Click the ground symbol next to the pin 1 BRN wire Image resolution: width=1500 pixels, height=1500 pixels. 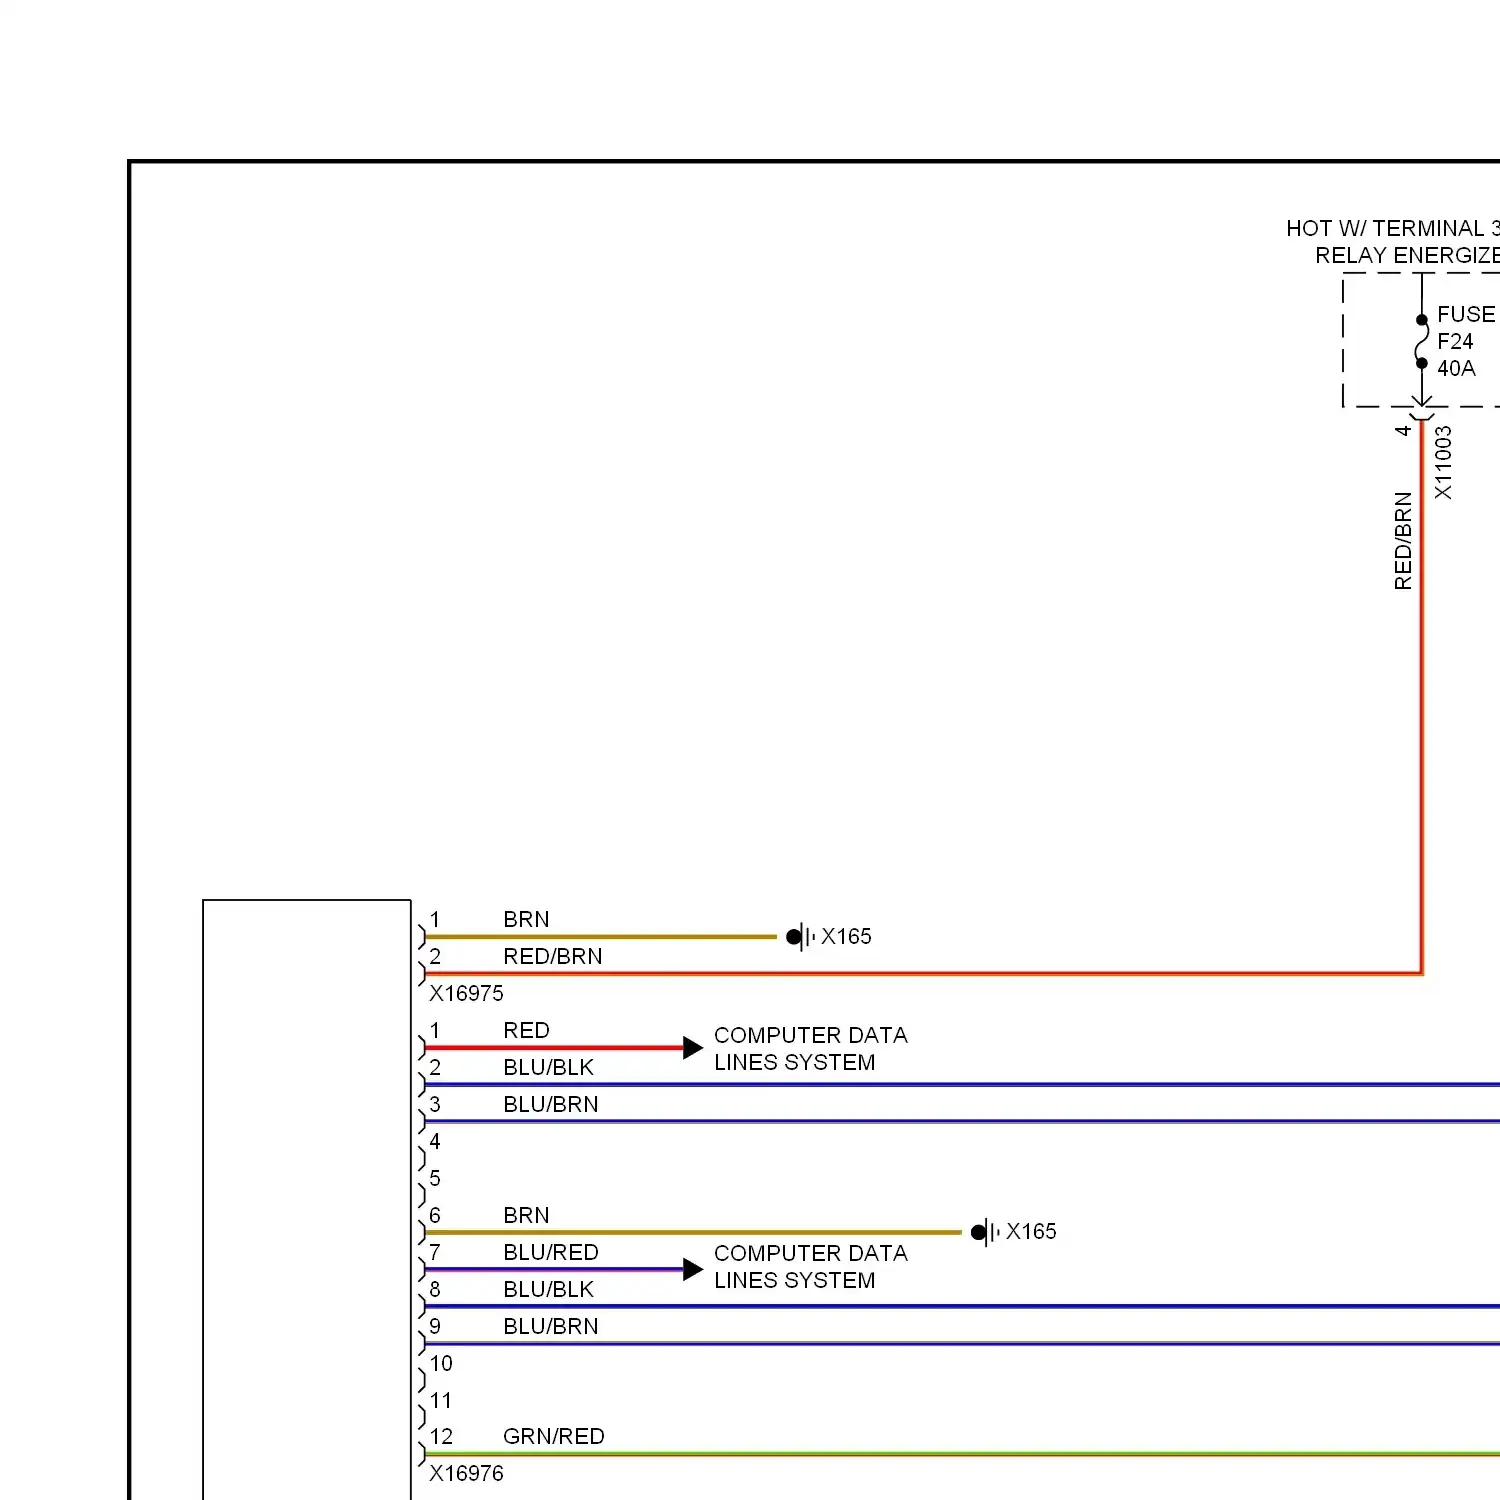(800, 937)
